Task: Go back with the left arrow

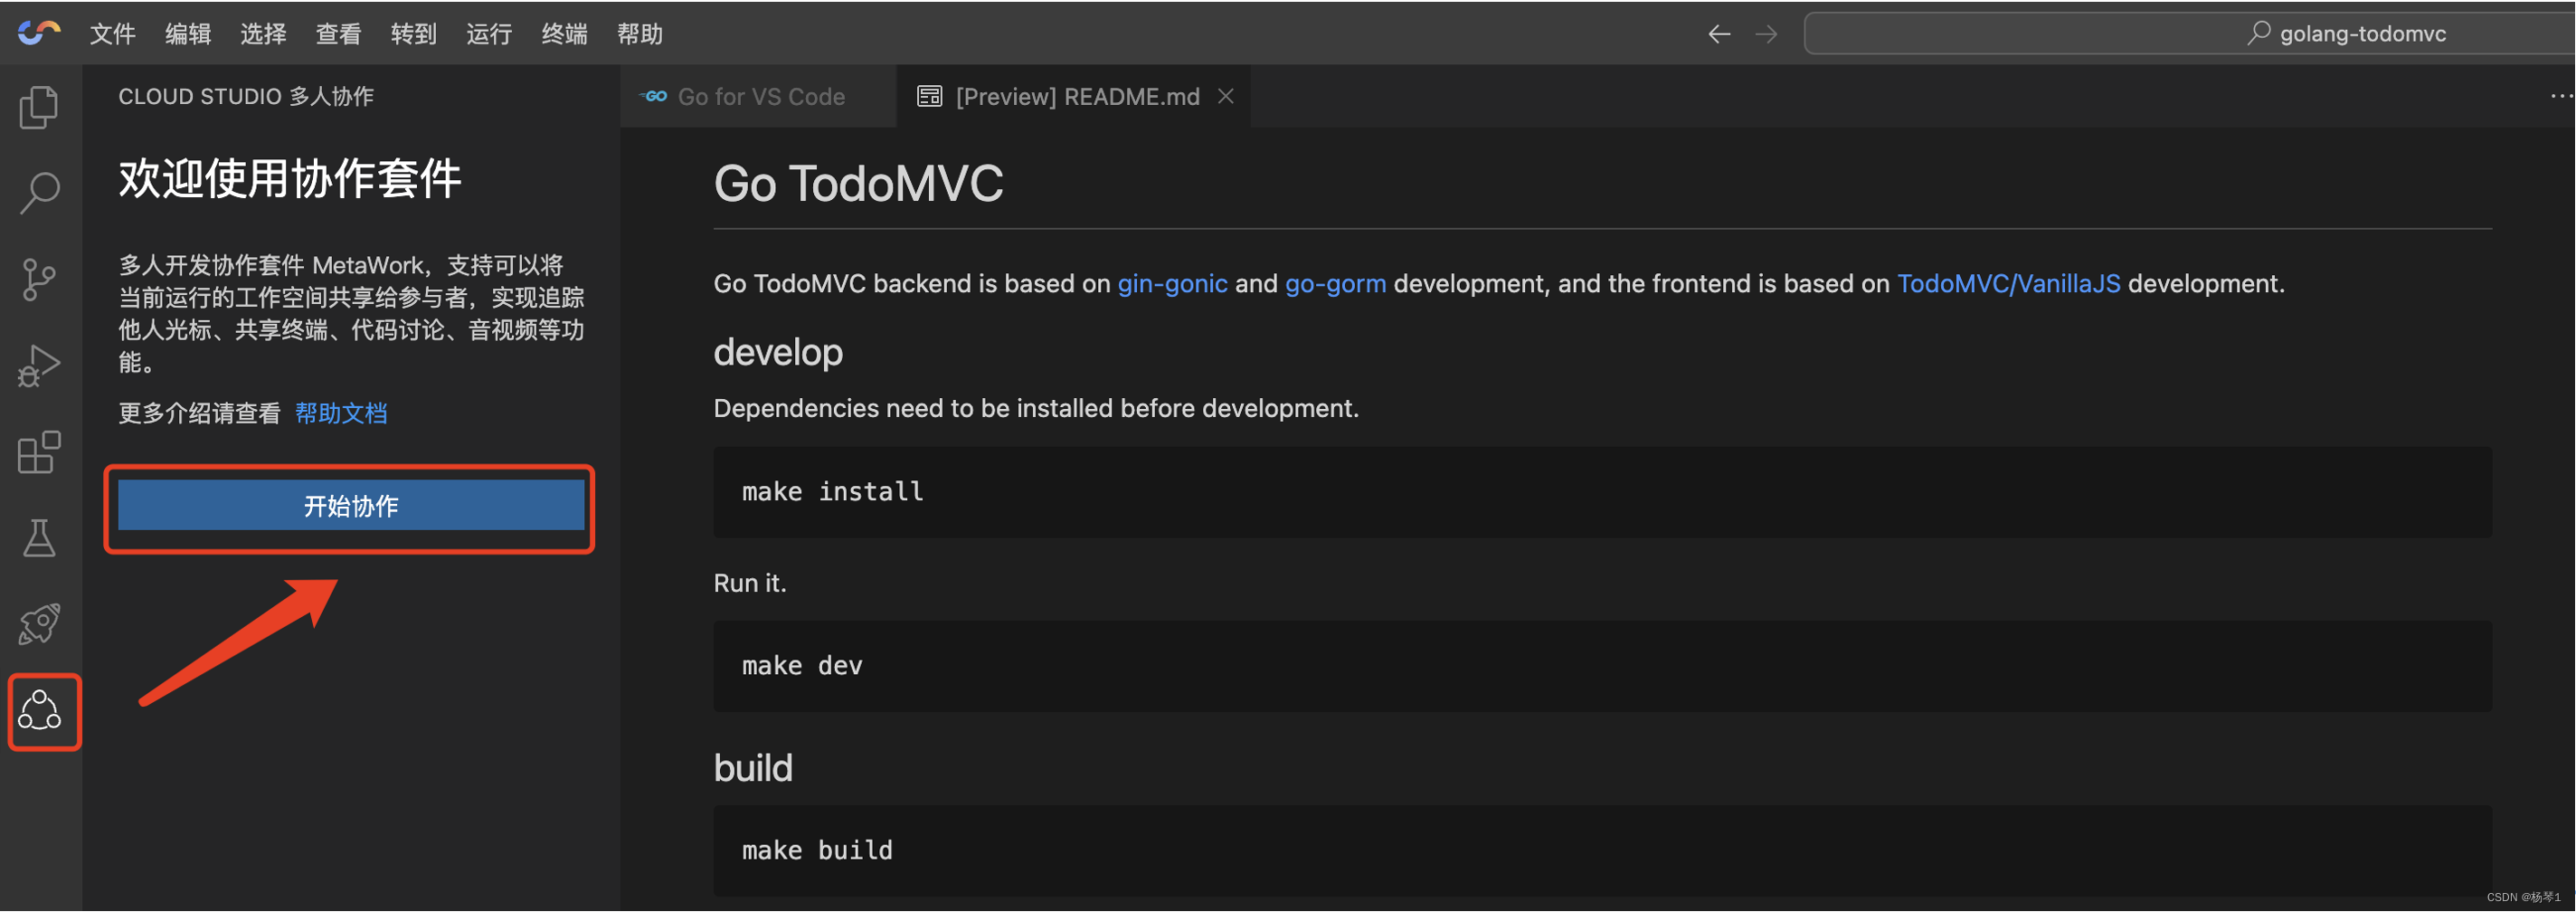Action: tap(1718, 34)
